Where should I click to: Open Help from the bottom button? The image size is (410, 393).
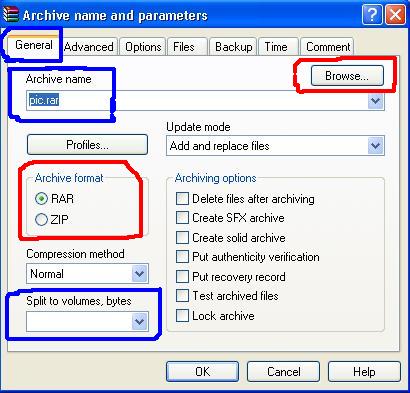point(364,371)
